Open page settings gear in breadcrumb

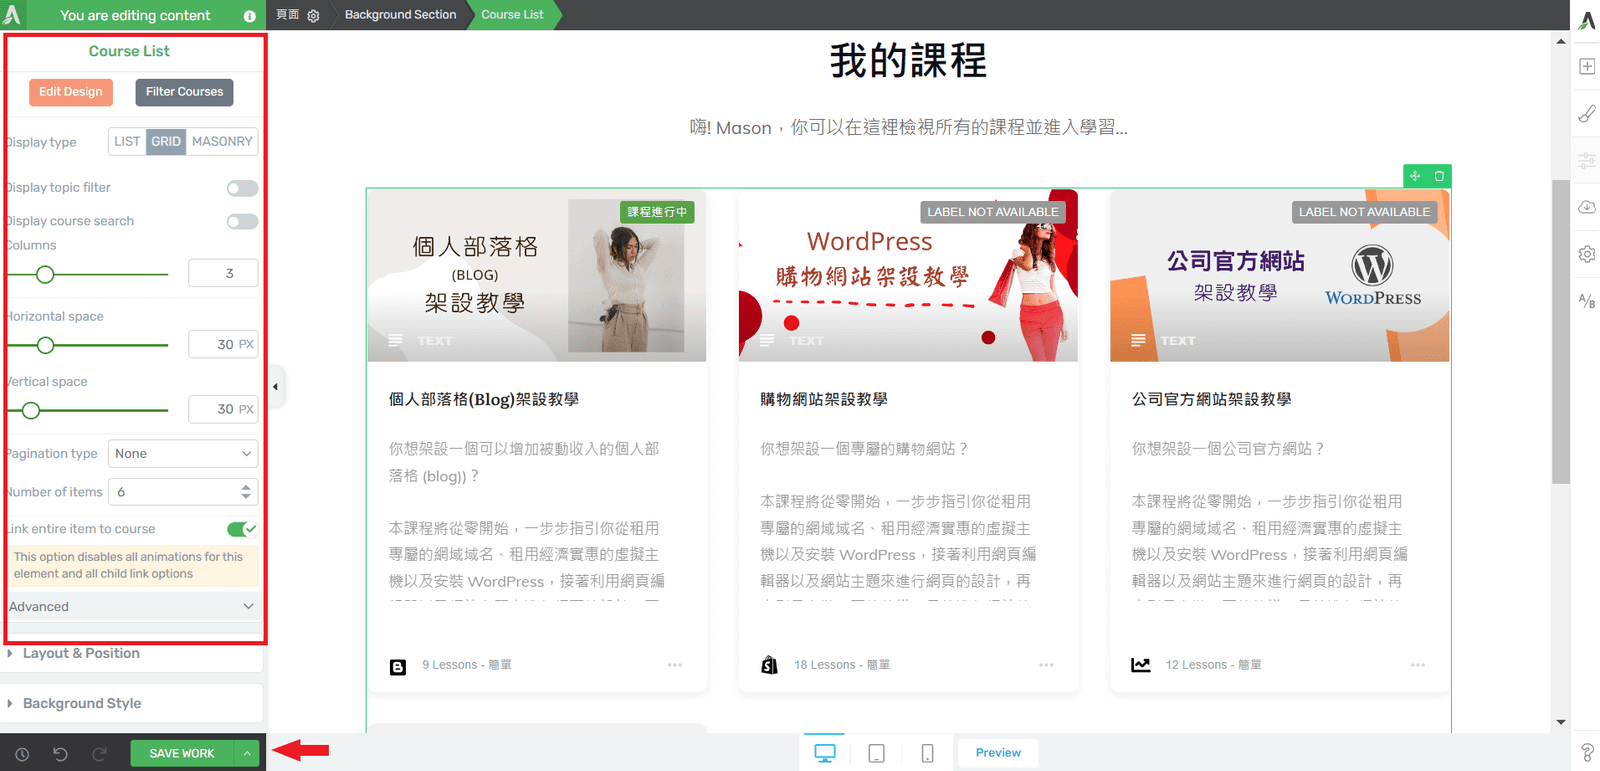click(x=313, y=16)
